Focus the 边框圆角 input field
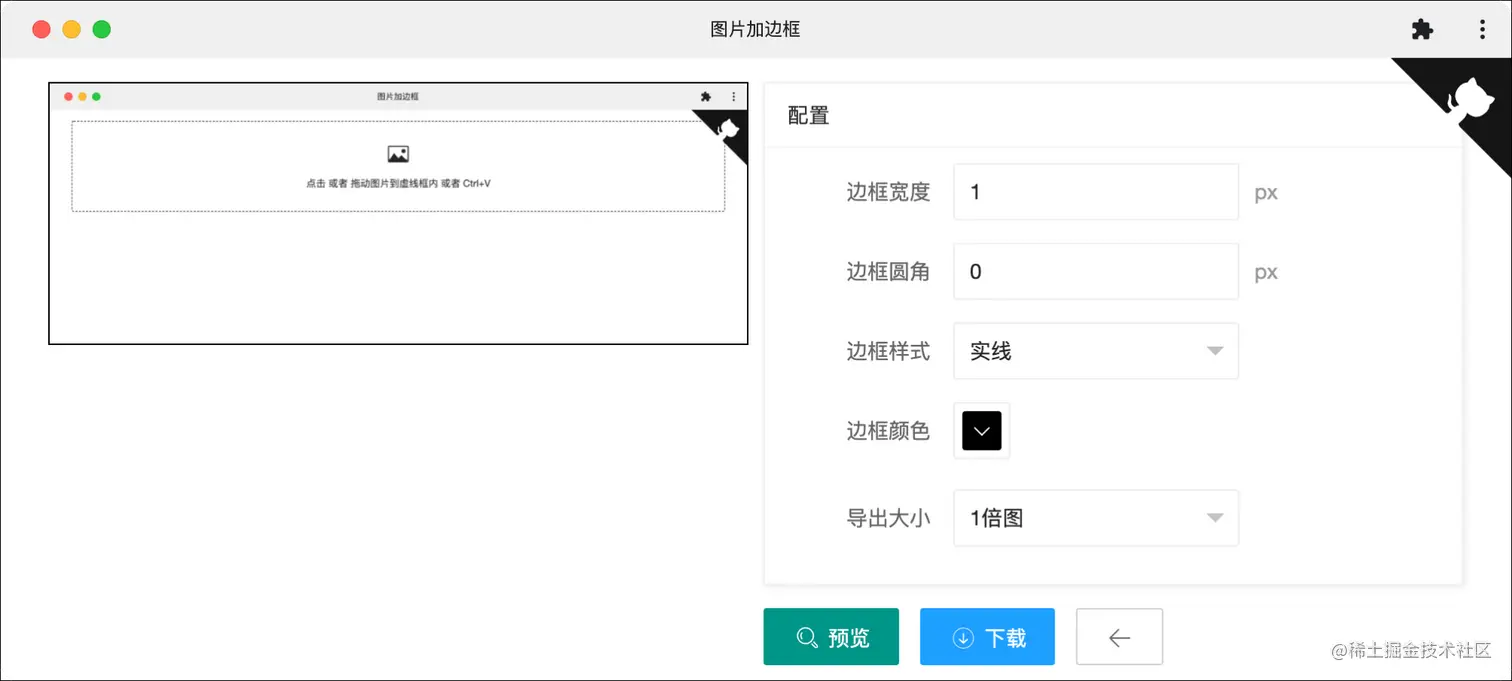Screen dimensions: 1512x681 coord(1096,272)
